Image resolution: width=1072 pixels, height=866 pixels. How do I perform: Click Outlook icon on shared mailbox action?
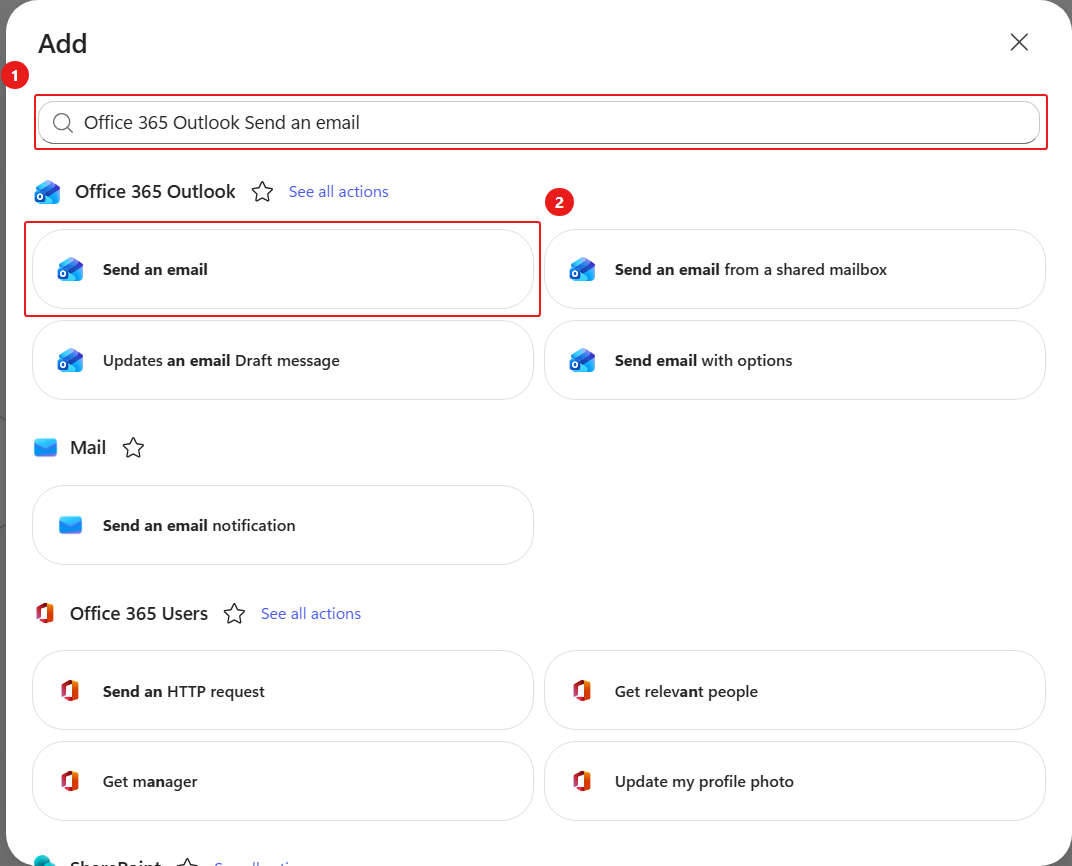[582, 269]
